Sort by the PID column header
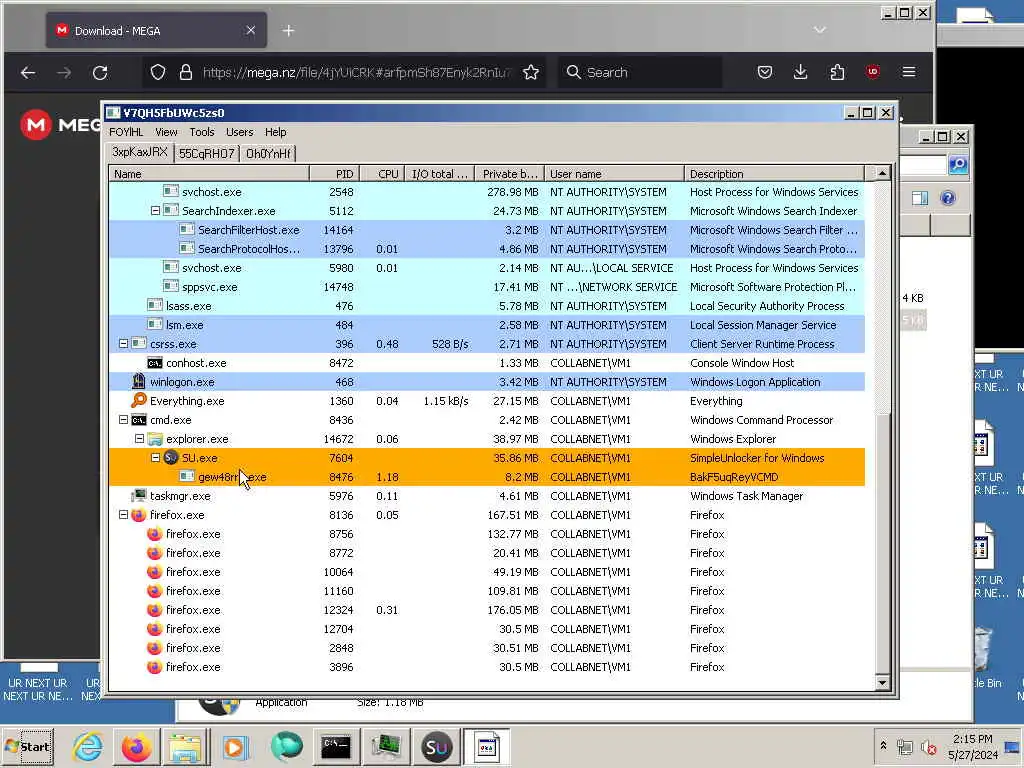Screen dimensions: 1024x768 334,174
